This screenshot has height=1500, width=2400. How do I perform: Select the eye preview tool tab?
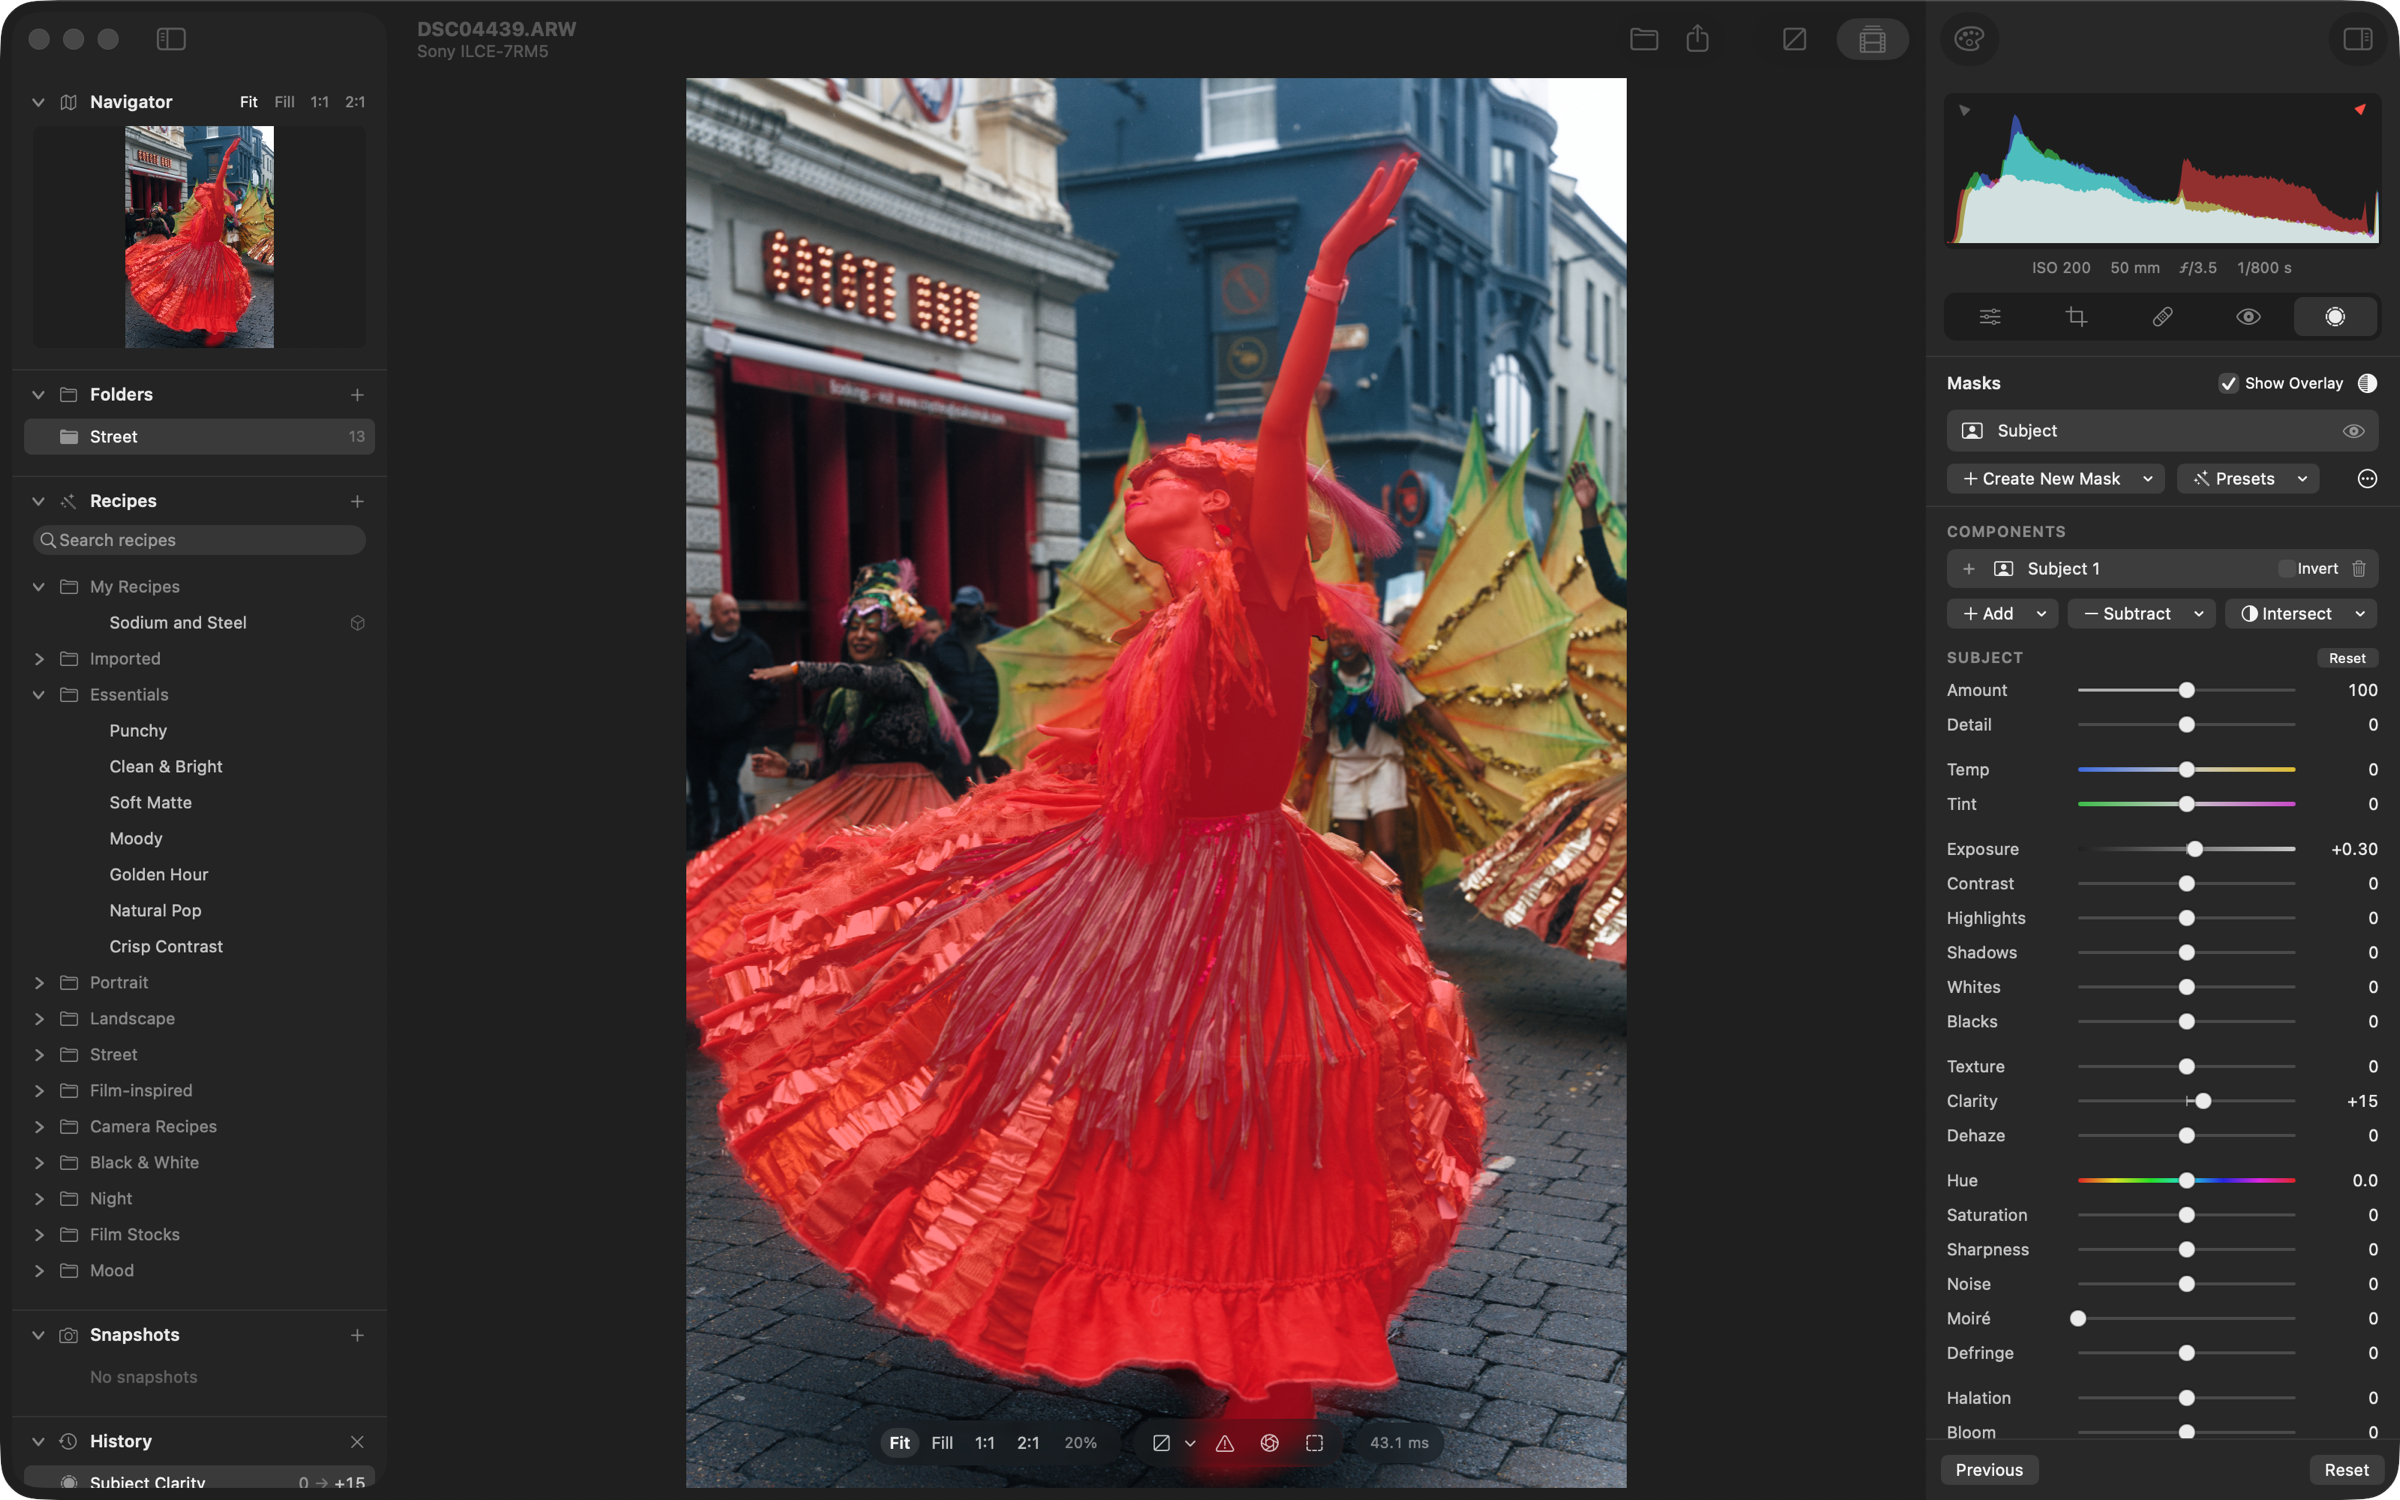pyautogui.click(x=2248, y=317)
